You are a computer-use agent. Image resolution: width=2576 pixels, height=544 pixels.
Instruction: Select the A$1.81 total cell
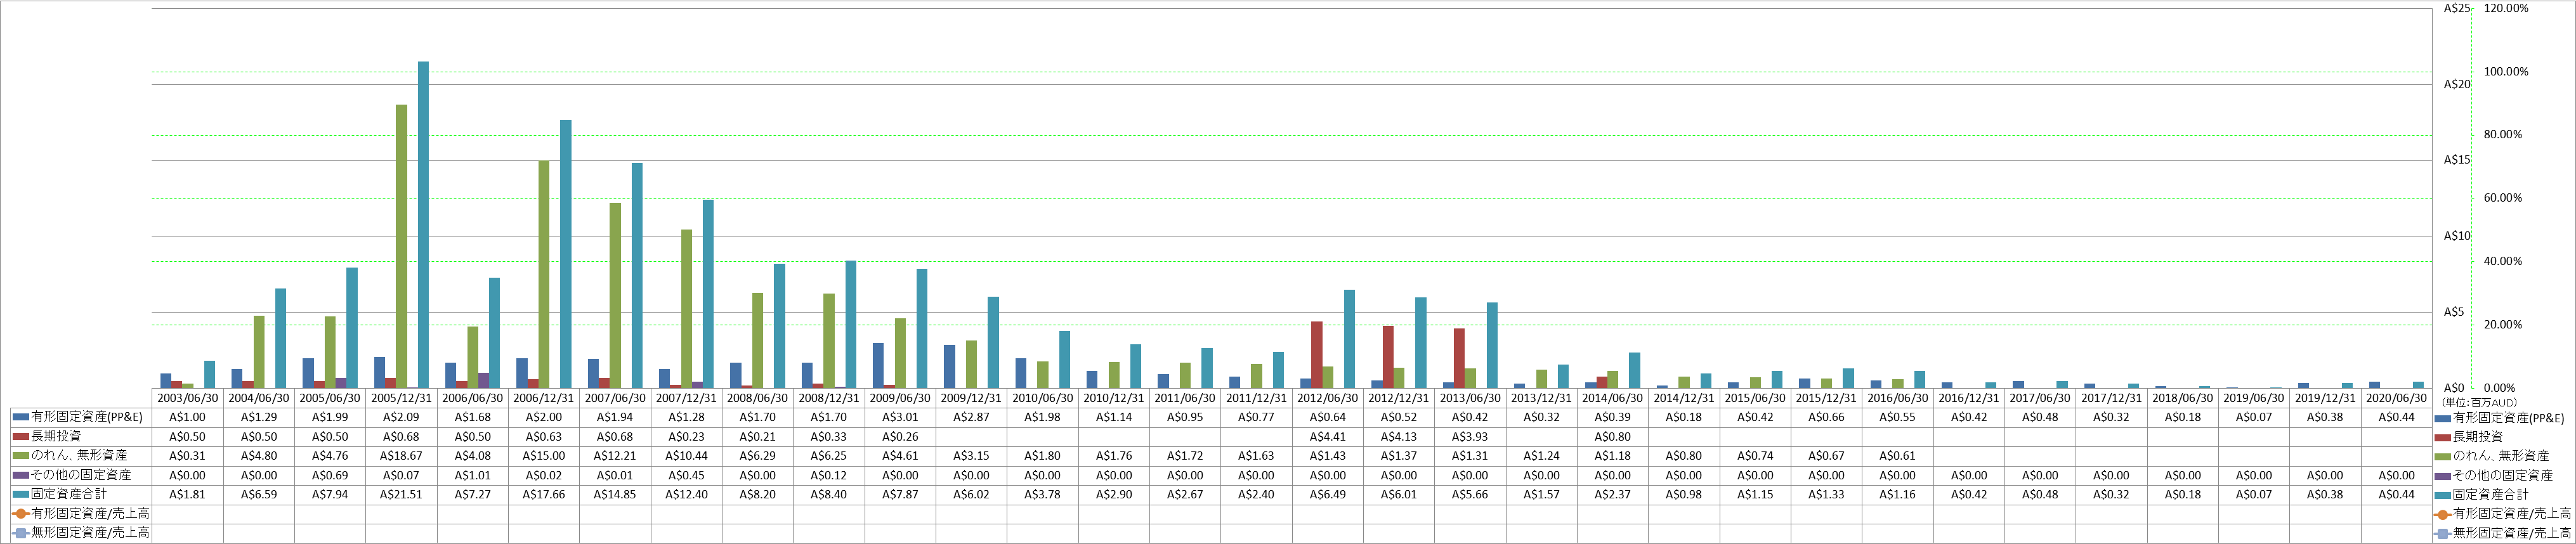(187, 494)
